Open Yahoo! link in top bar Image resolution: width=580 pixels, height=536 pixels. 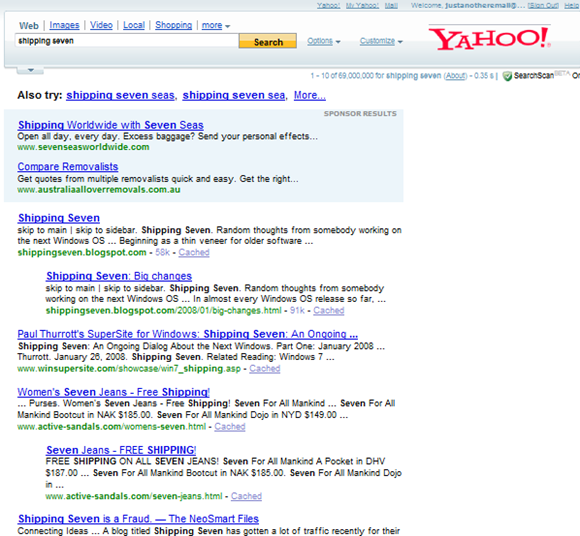point(328,6)
